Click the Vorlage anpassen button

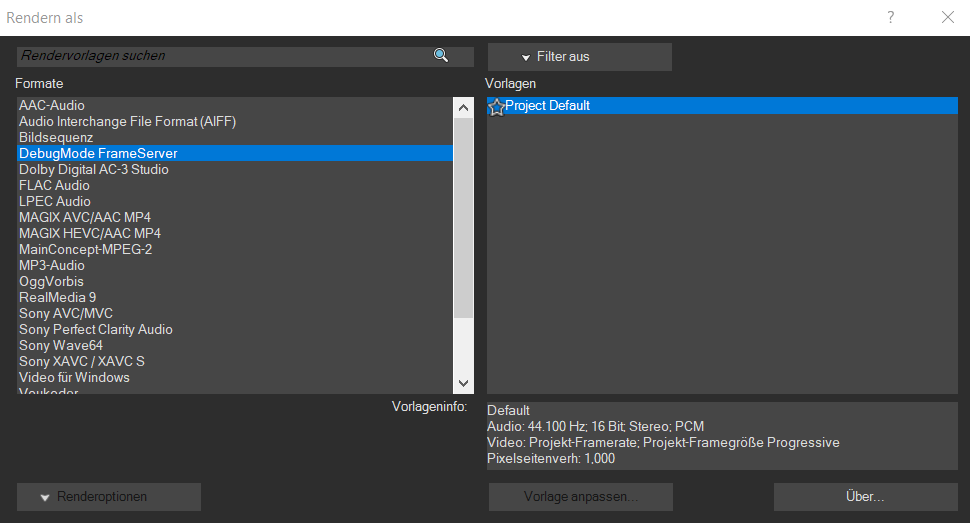coord(580,497)
